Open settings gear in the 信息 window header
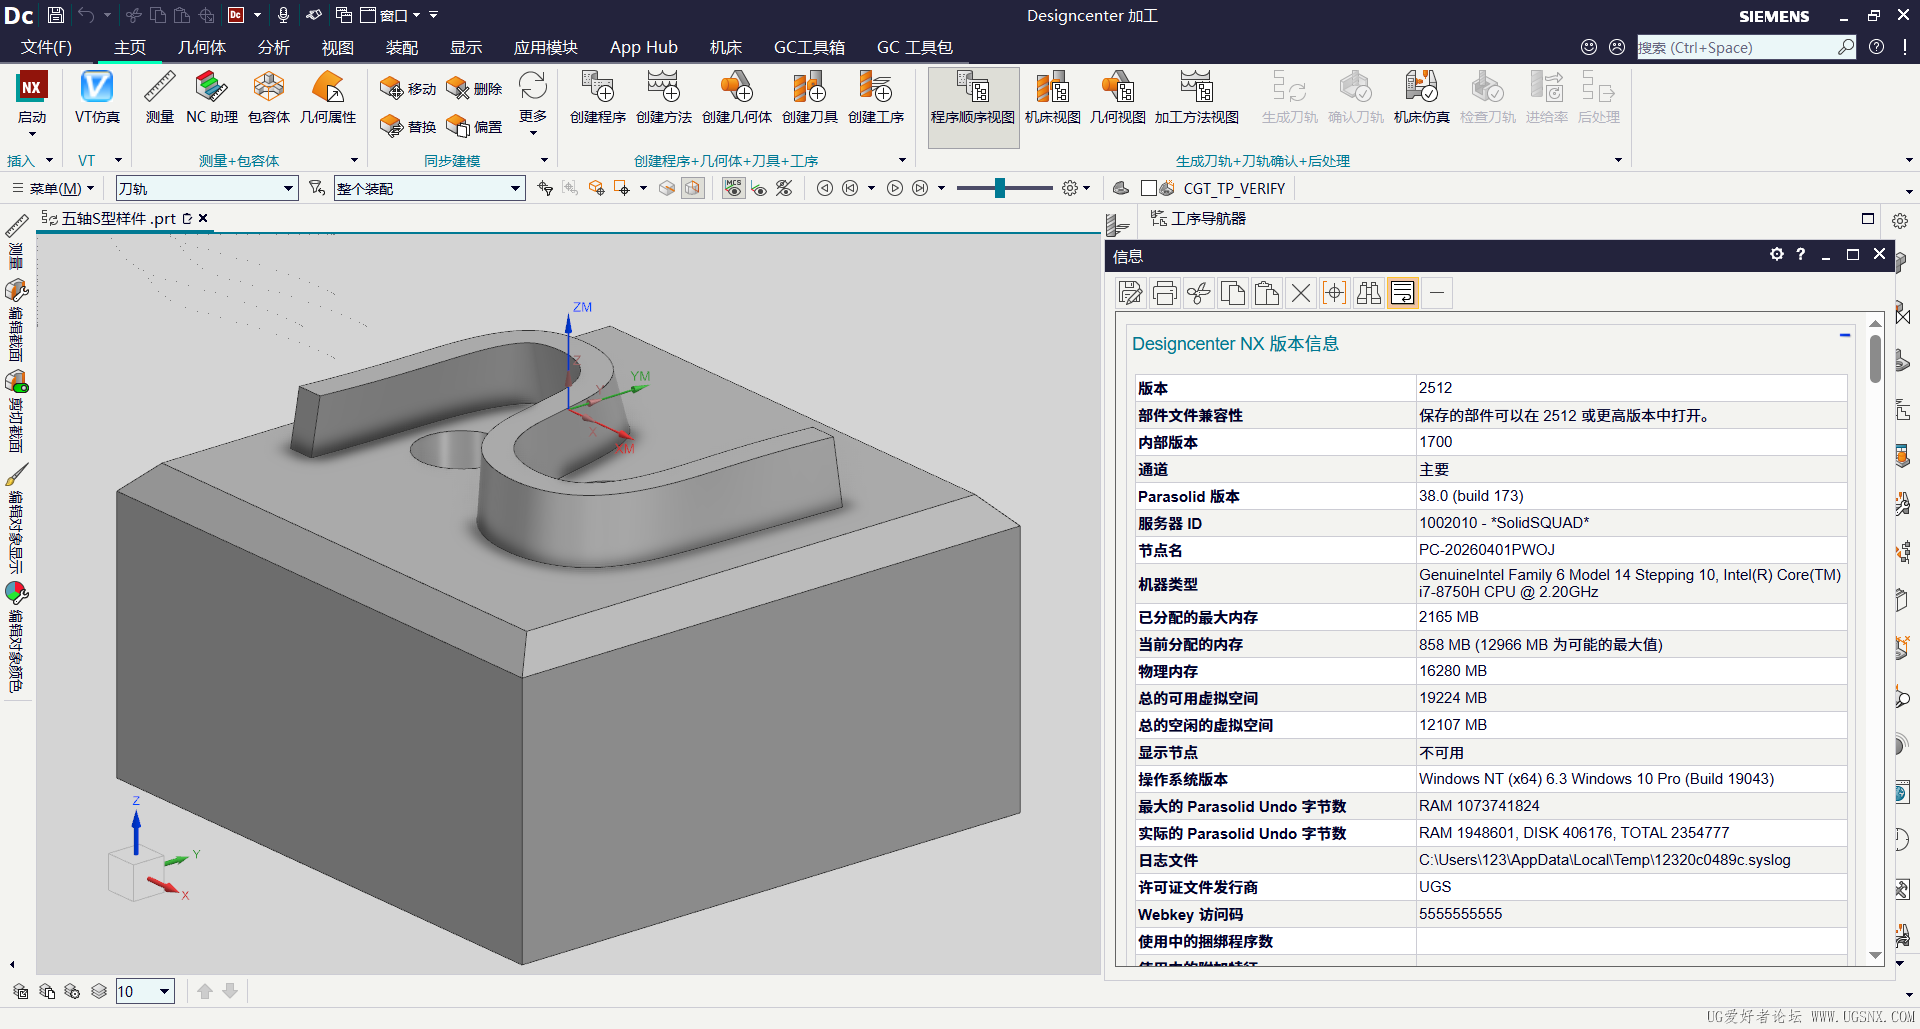The width and height of the screenshot is (1920, 1029). [x=1776, y=255]
